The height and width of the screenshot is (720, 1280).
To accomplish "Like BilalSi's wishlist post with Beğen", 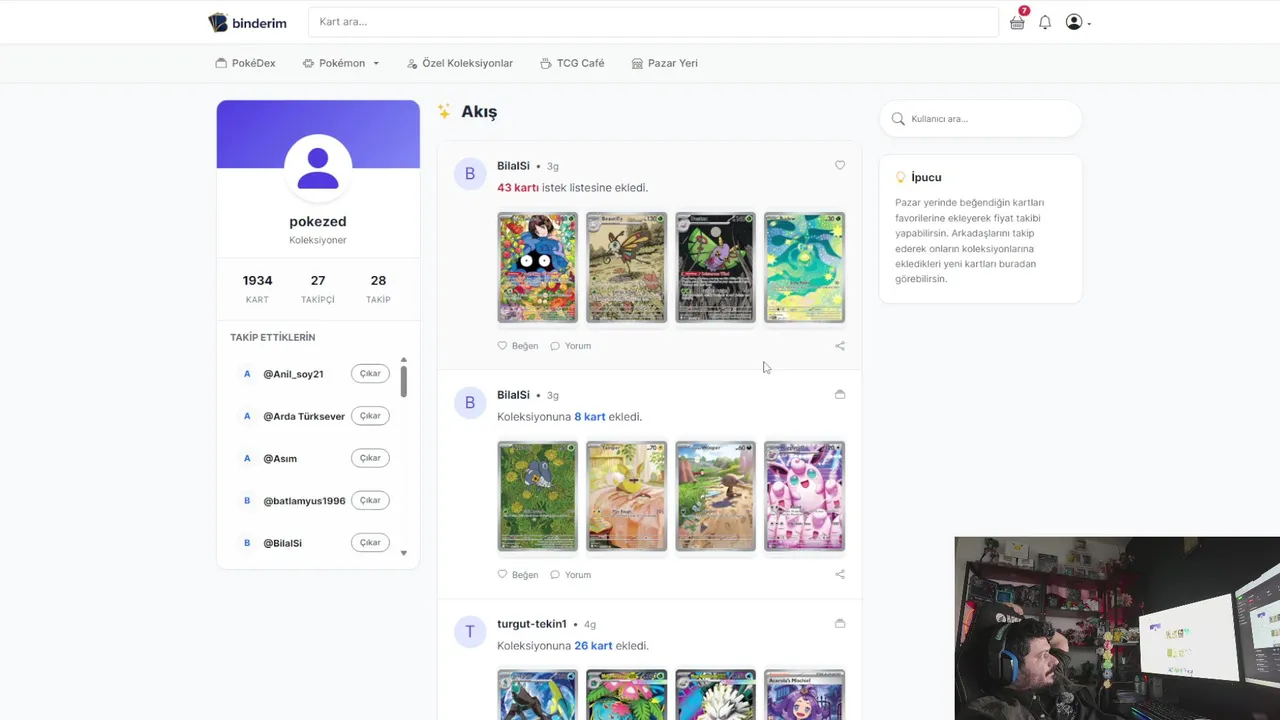I will [518, 346].
